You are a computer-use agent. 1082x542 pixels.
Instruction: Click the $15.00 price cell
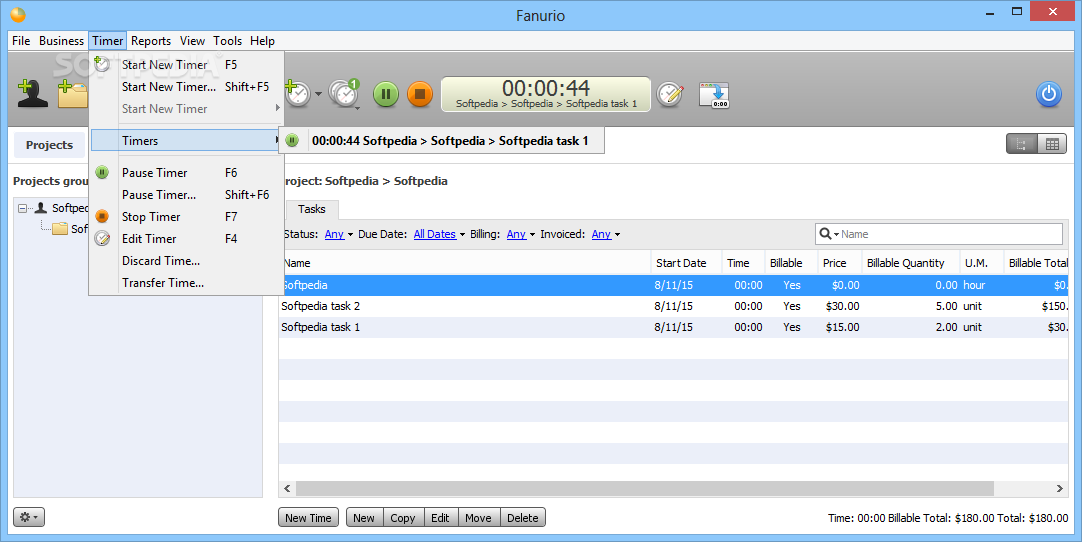[842, 327]
